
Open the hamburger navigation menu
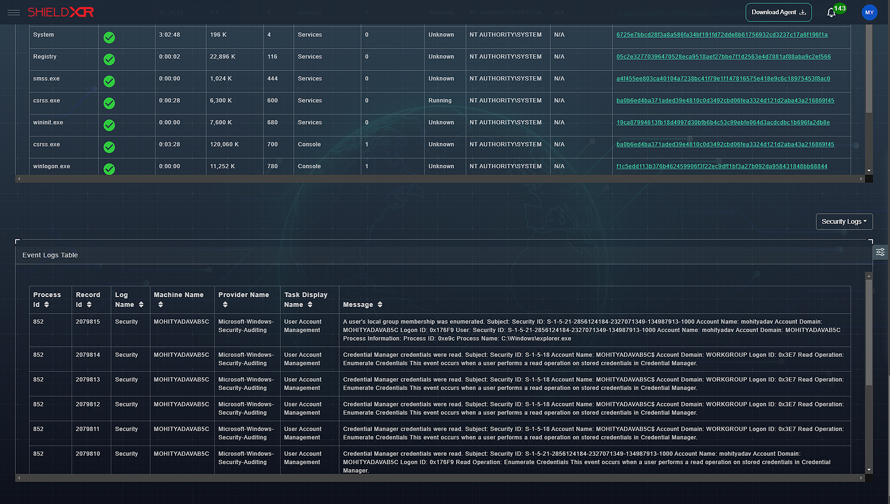[14, 12]
